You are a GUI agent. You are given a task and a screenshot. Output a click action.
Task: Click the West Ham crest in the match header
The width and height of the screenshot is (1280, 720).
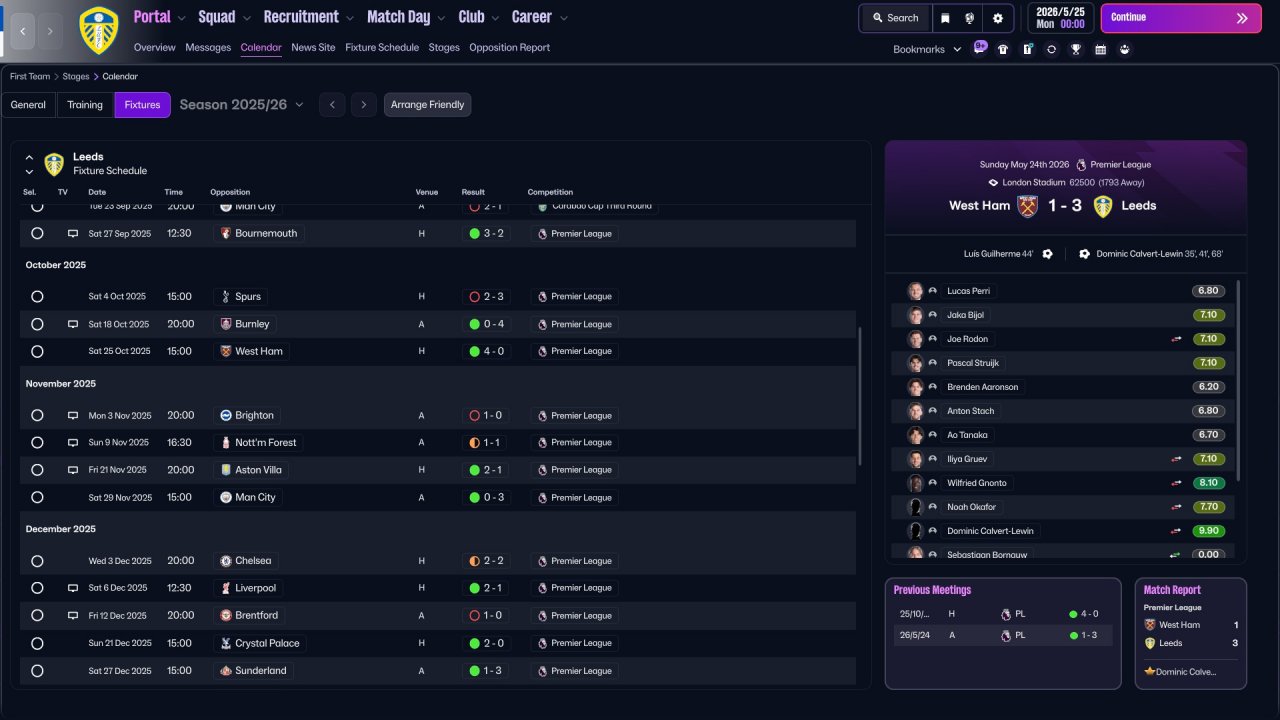click(x=1027, y=206)
